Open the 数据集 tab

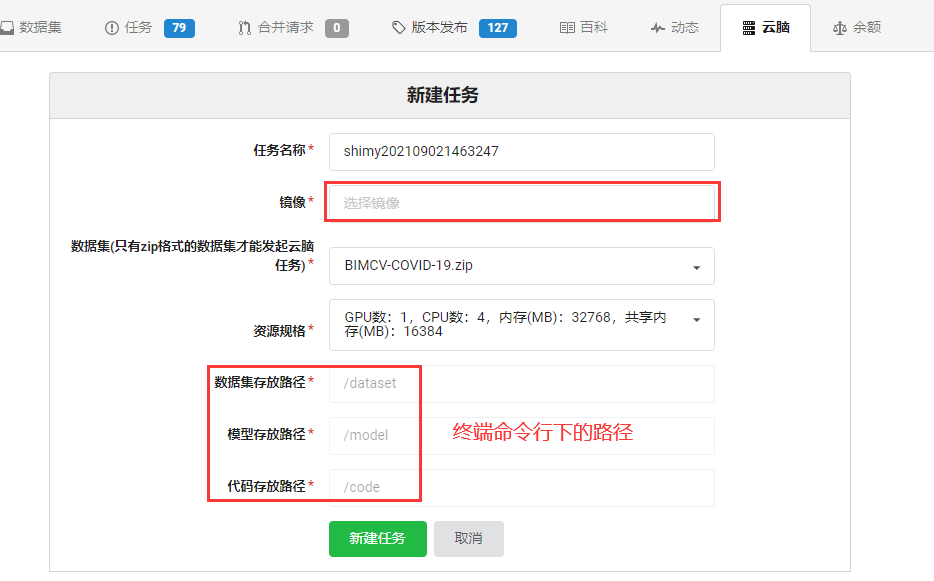[x=31, y=27]
